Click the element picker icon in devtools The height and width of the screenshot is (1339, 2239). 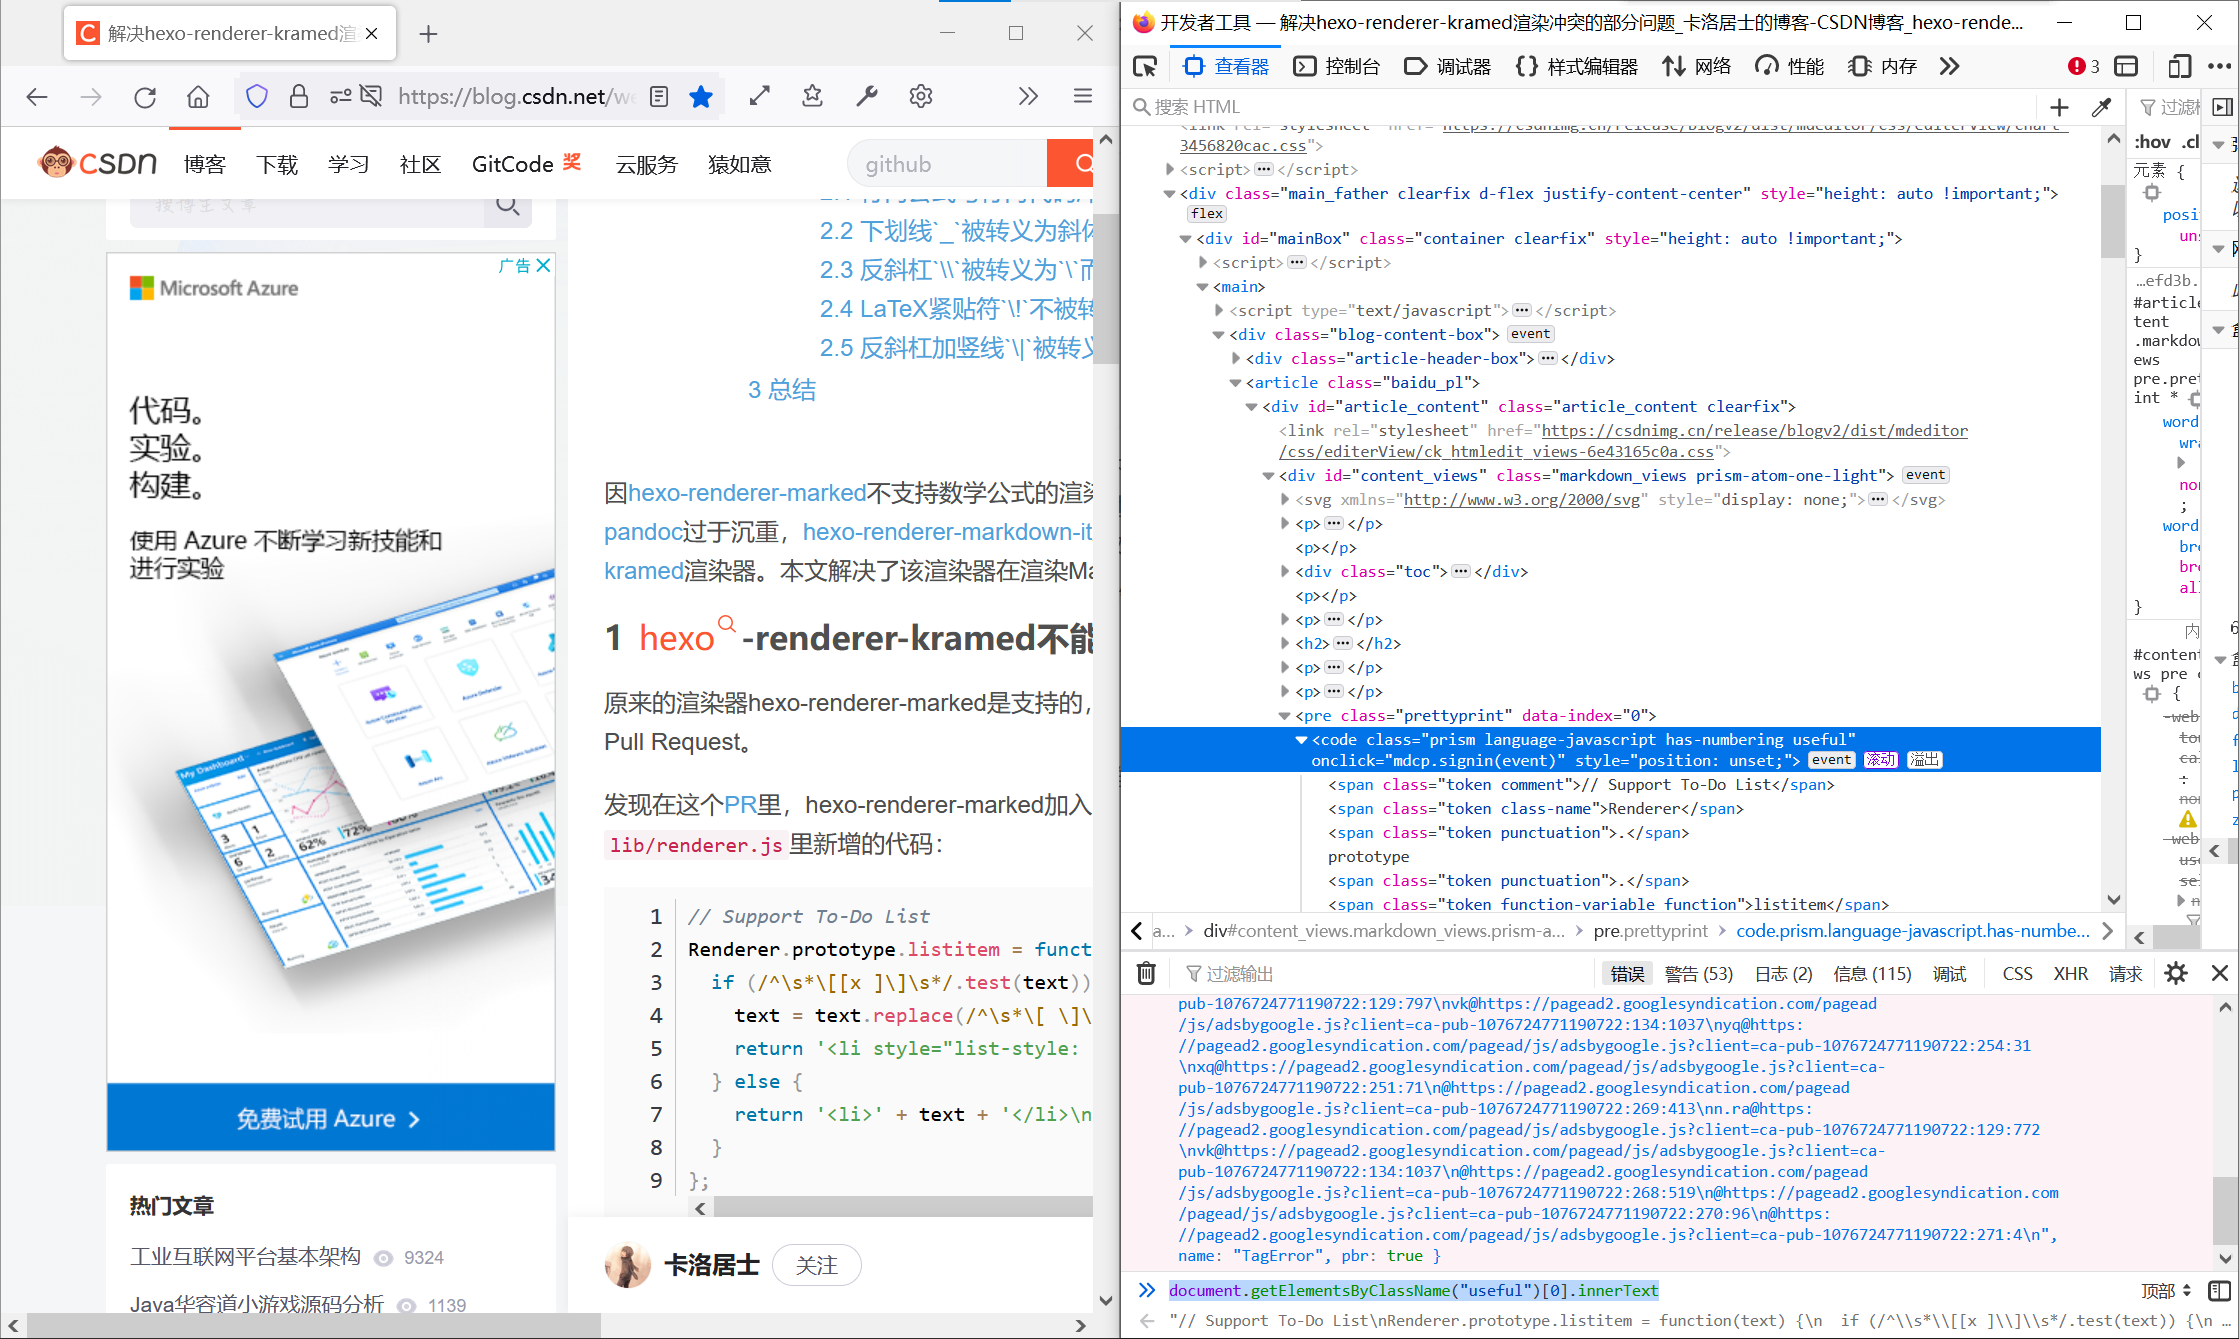point(1145,67)
